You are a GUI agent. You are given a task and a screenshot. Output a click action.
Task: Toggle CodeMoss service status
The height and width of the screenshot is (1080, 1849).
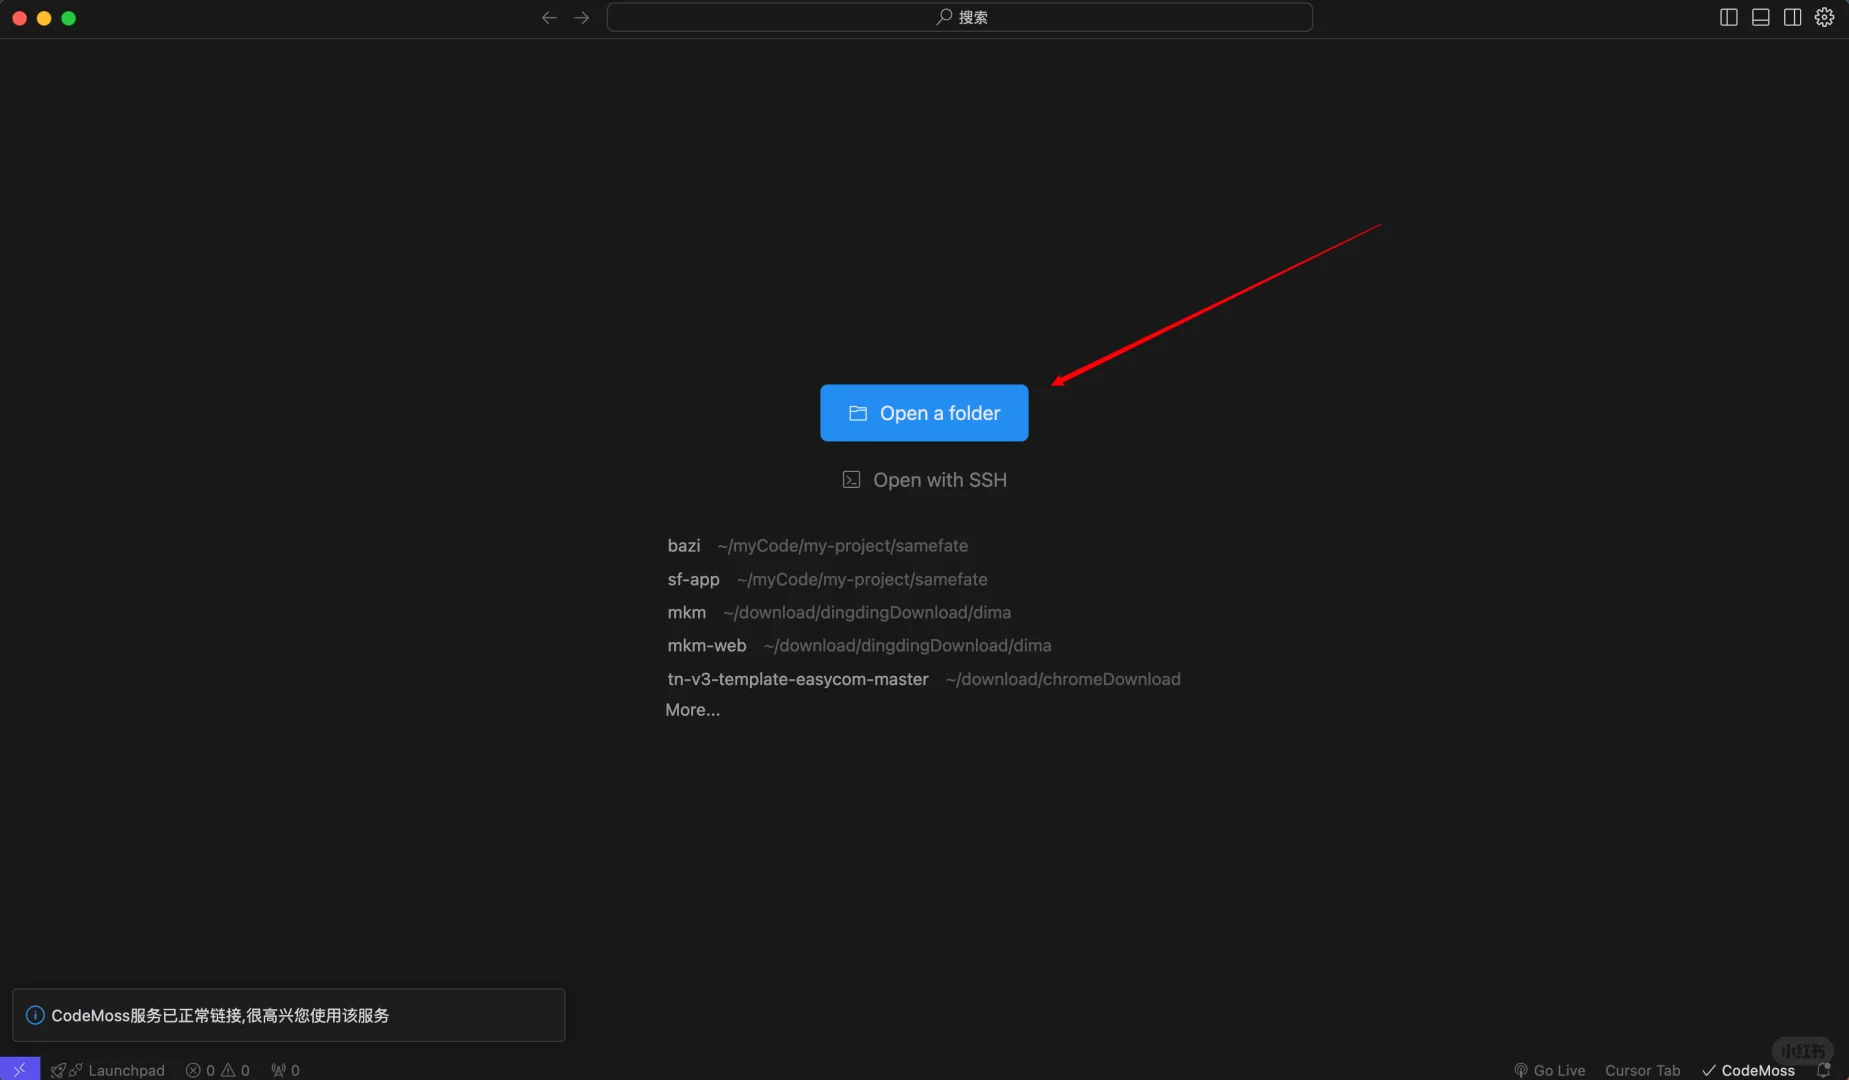coord(1749,1069)
